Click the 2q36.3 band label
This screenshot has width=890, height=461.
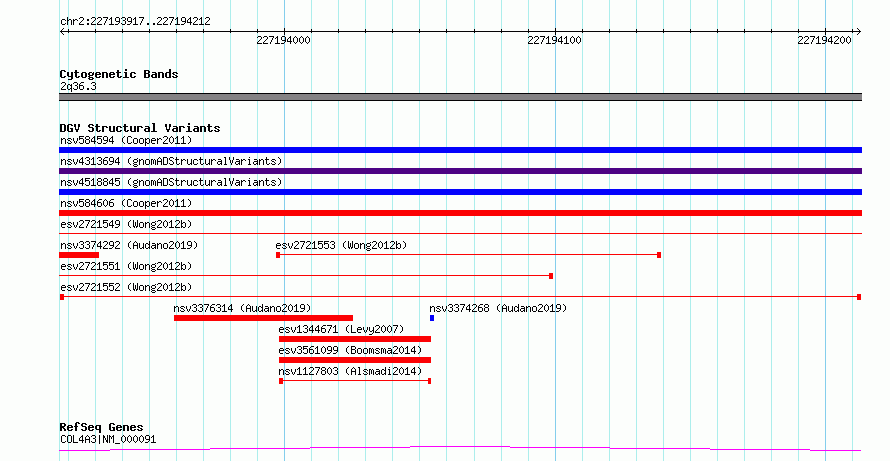[78, 87]
